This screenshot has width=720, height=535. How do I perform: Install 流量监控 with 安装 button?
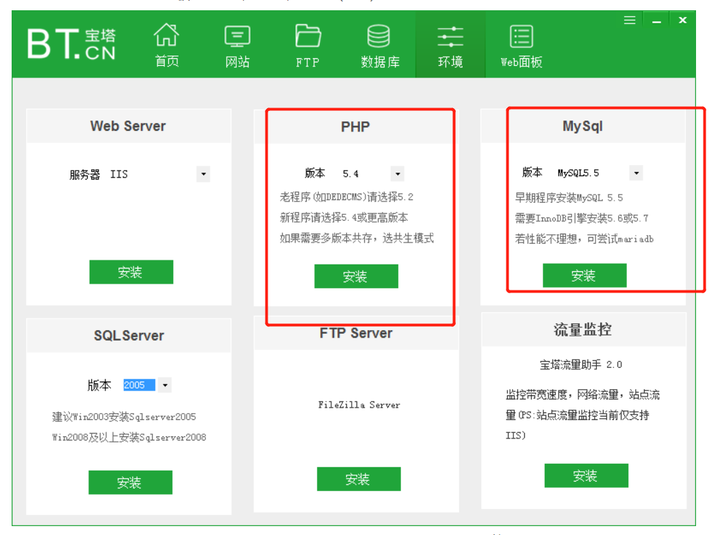(x=586, y=475)
